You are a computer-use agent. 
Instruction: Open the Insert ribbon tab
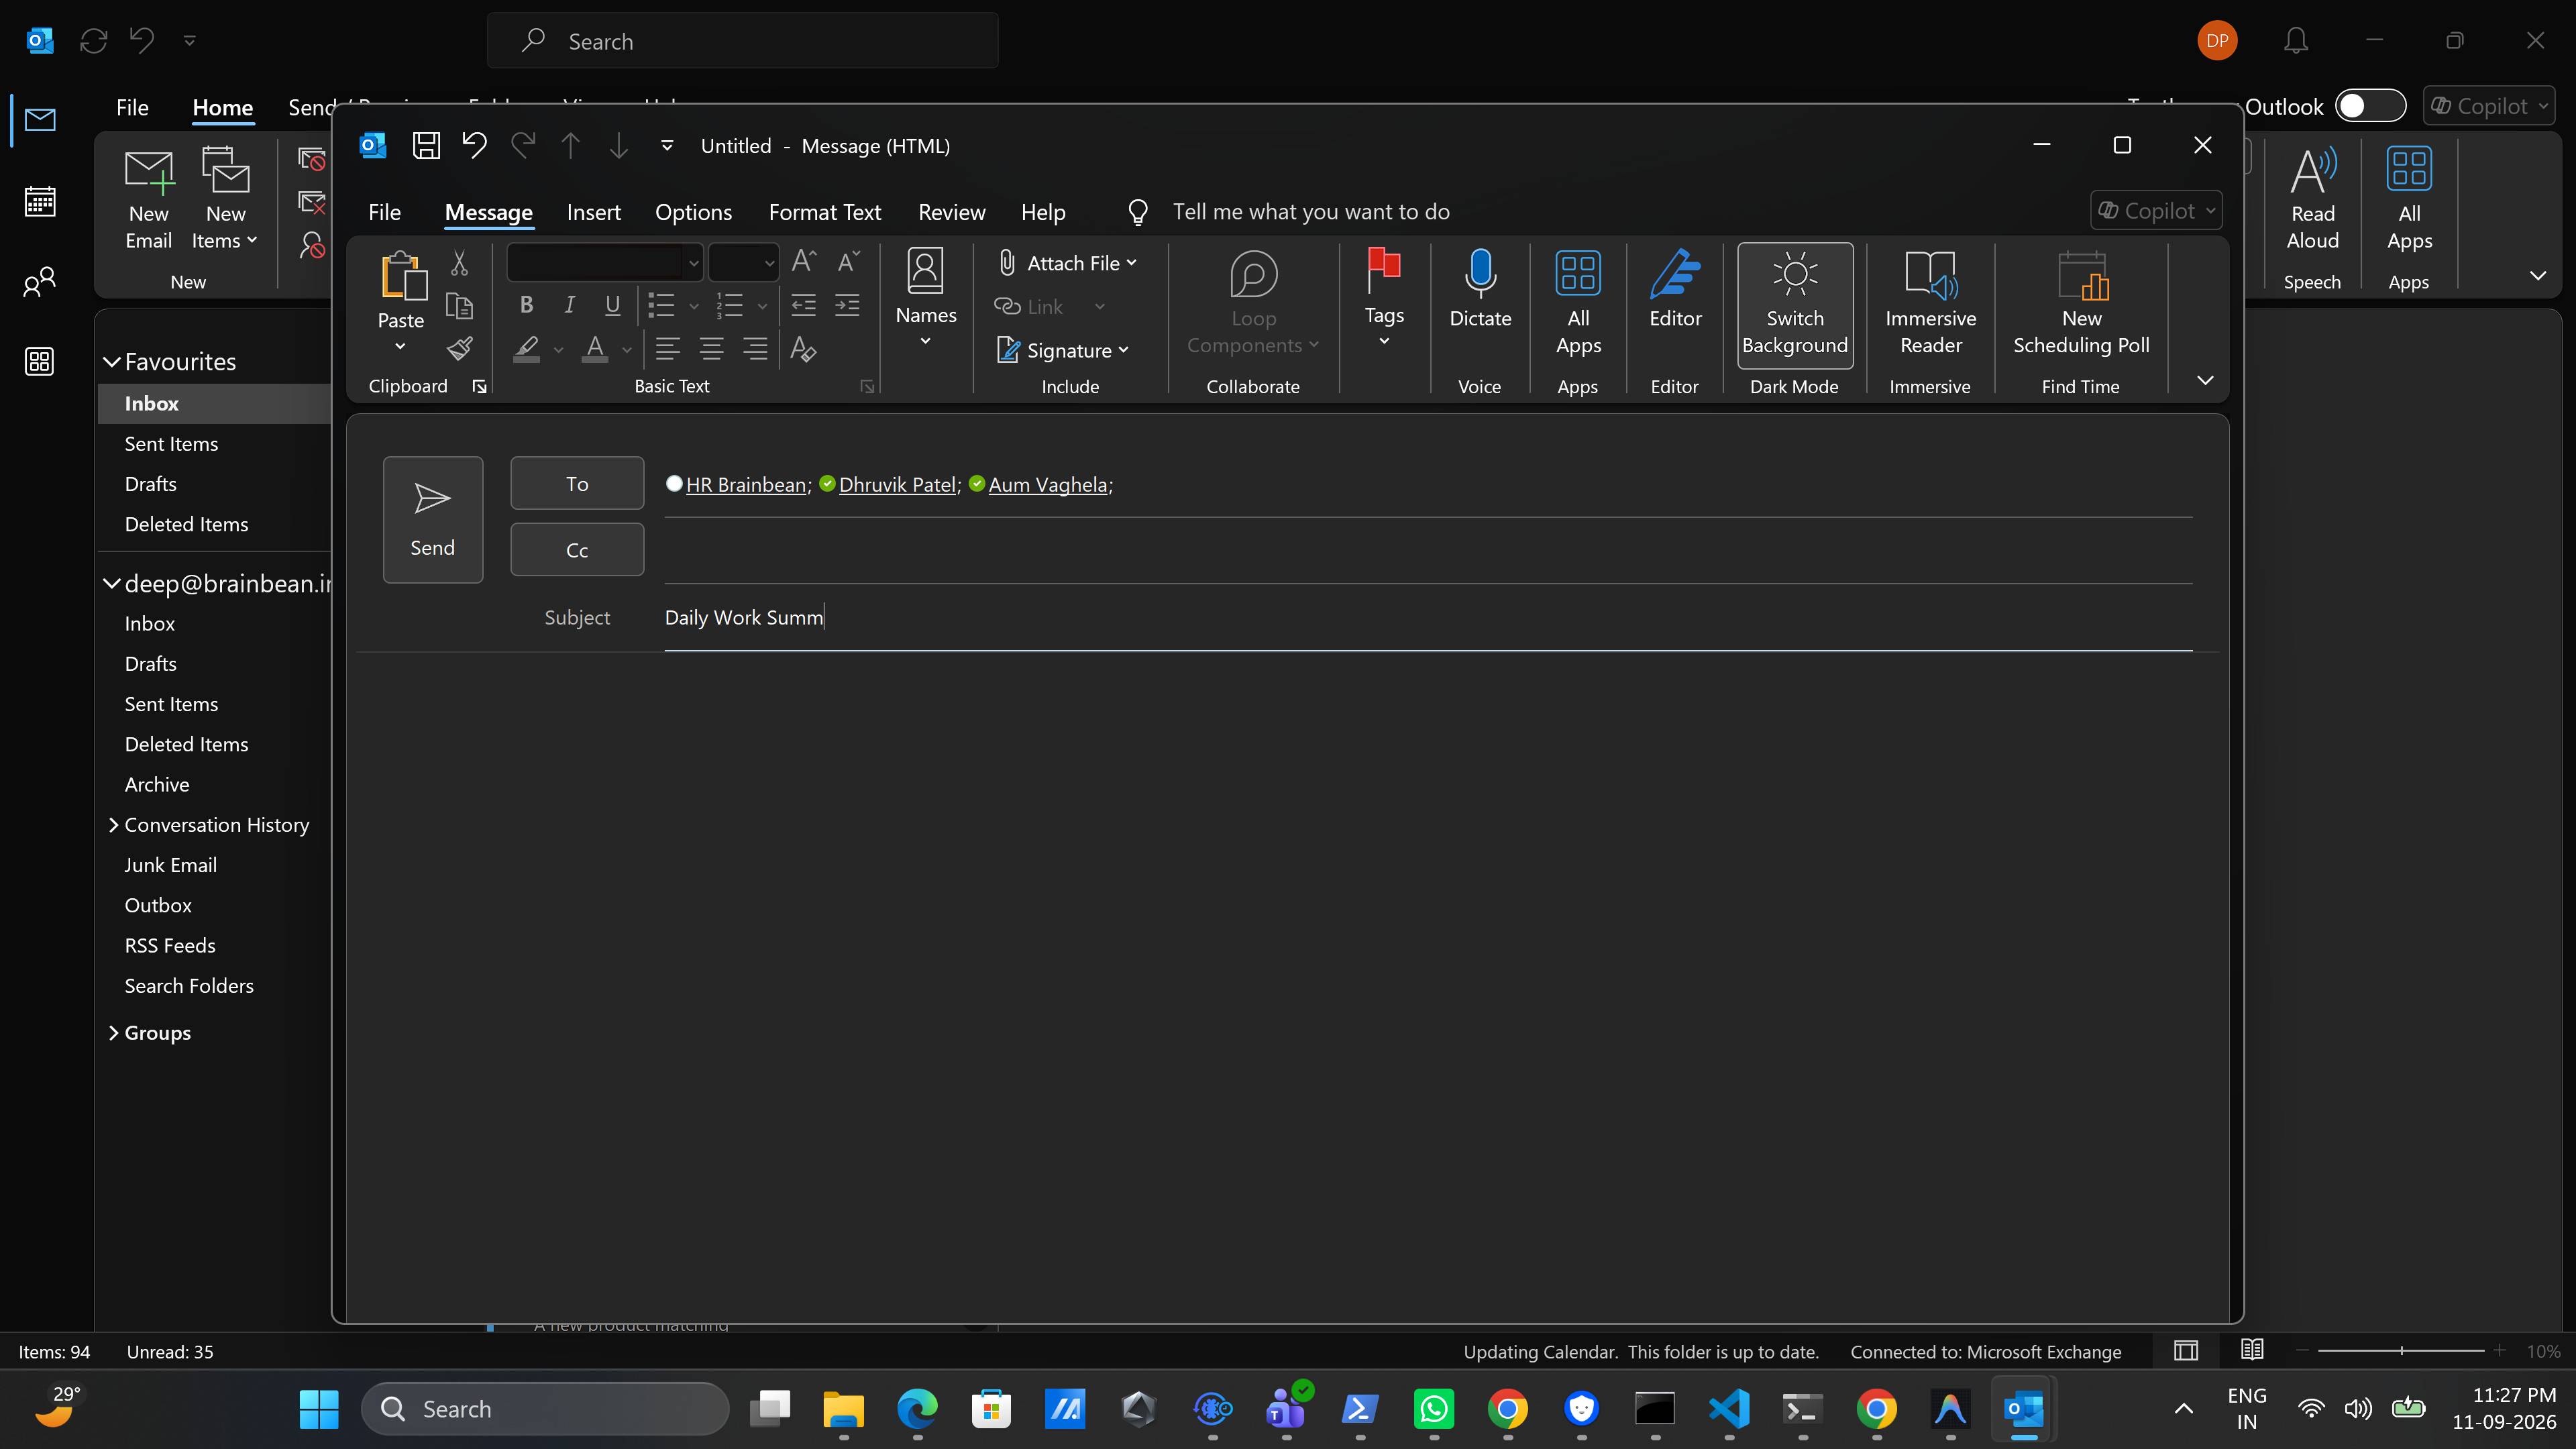click(x=593, y=212)
